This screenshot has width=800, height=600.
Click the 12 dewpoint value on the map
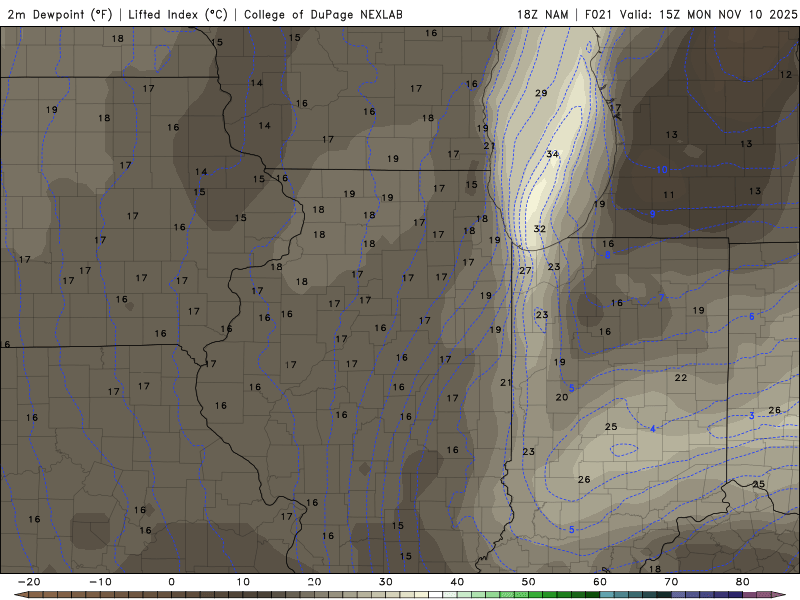[x=786, y=74]
